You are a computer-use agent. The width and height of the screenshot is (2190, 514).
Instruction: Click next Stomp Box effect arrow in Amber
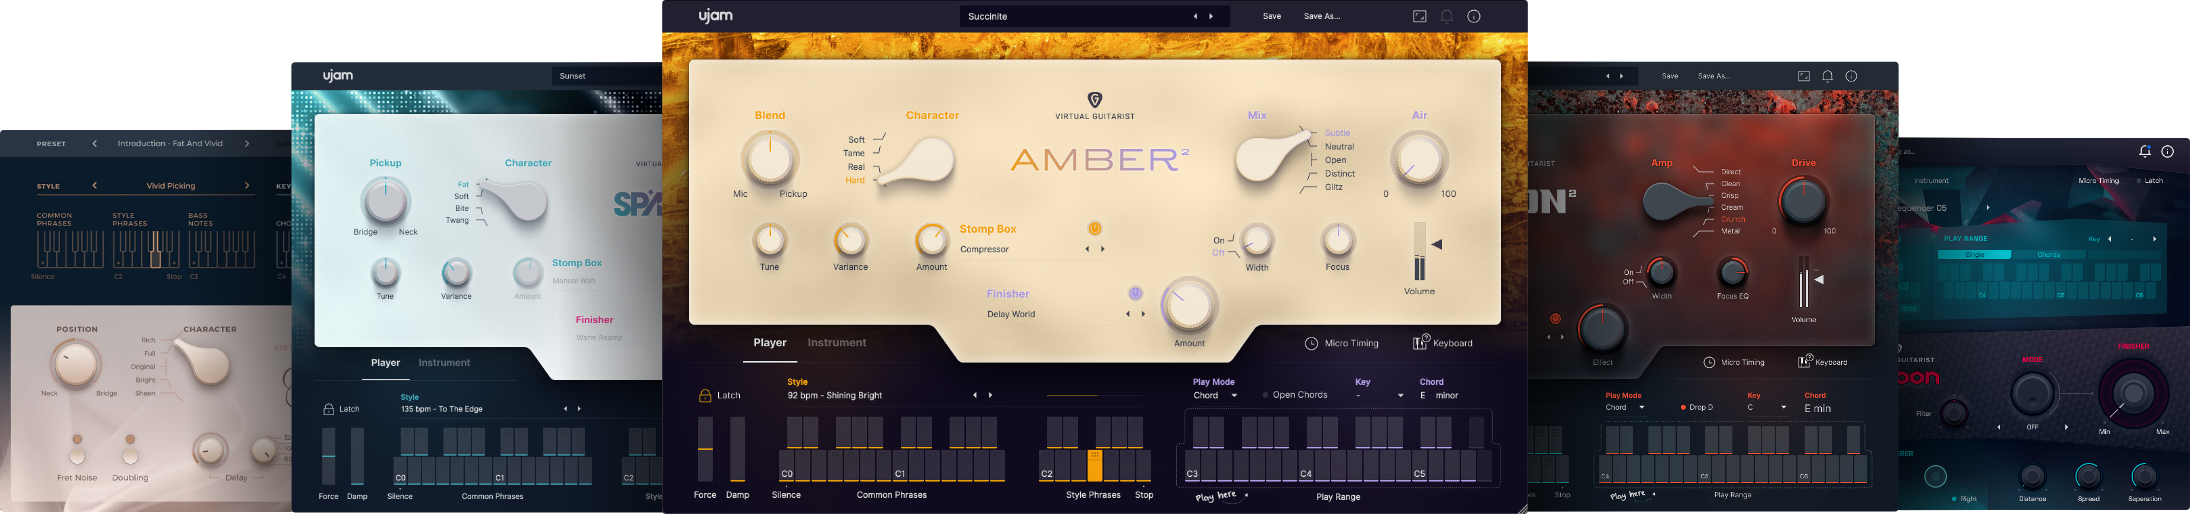click(1103, 249)
